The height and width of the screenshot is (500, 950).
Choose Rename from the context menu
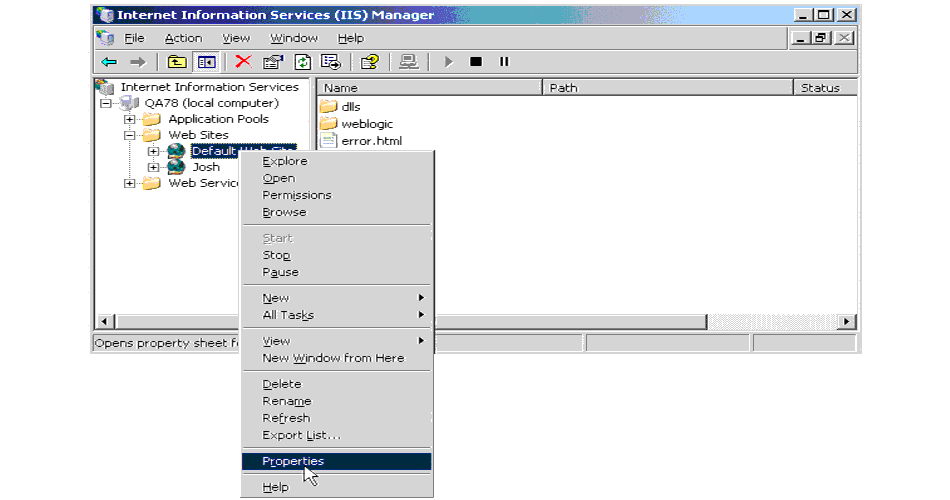(x=336, y=401)
